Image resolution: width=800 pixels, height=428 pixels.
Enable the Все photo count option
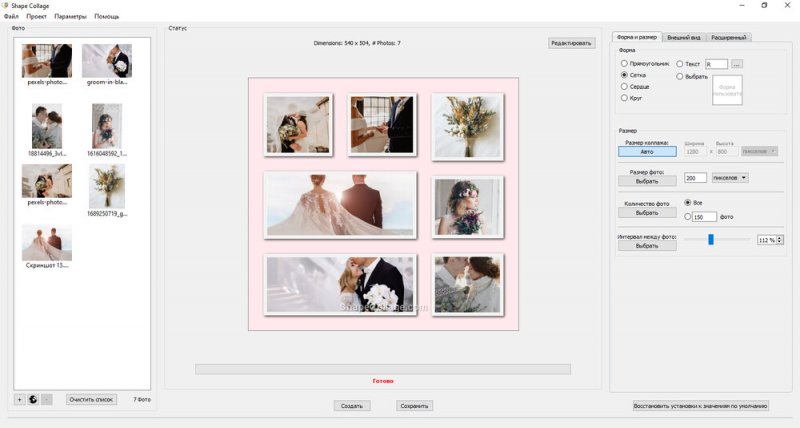pos(687,203)
